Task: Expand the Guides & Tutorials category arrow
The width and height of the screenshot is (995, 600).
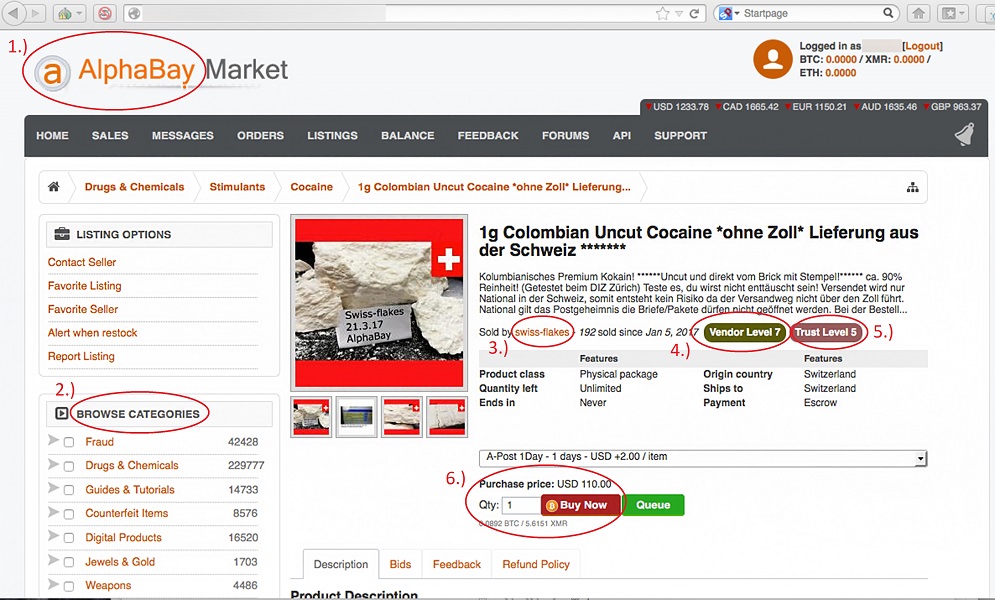Action: (53, 489)
